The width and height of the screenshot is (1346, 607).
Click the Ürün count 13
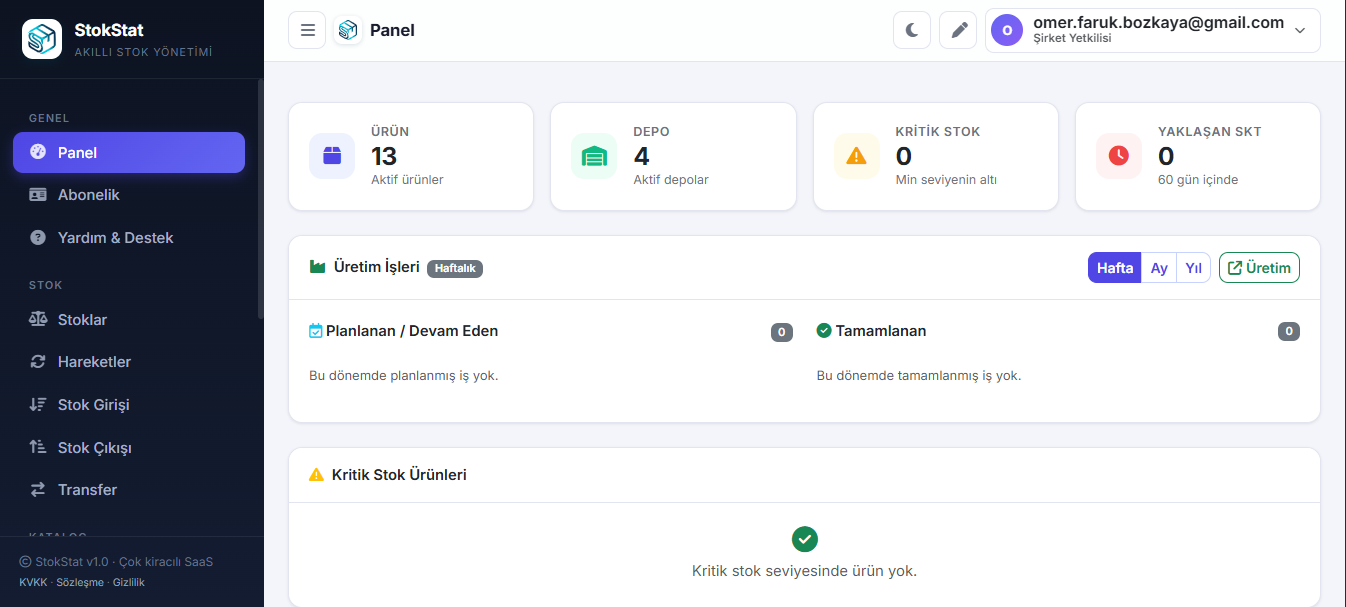coord(384,156)
